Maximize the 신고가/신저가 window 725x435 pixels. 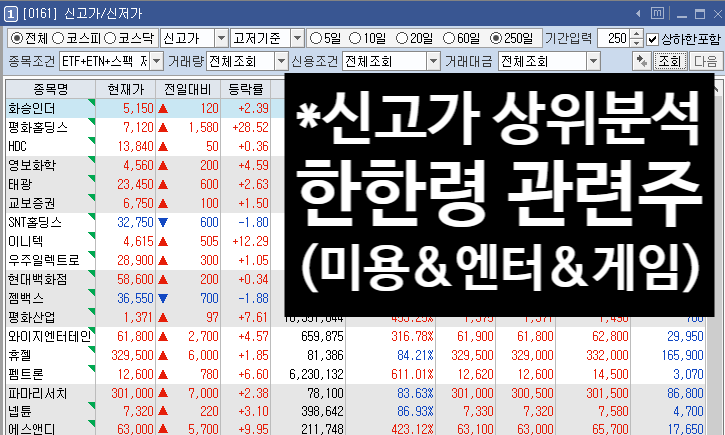pos(700,14)
